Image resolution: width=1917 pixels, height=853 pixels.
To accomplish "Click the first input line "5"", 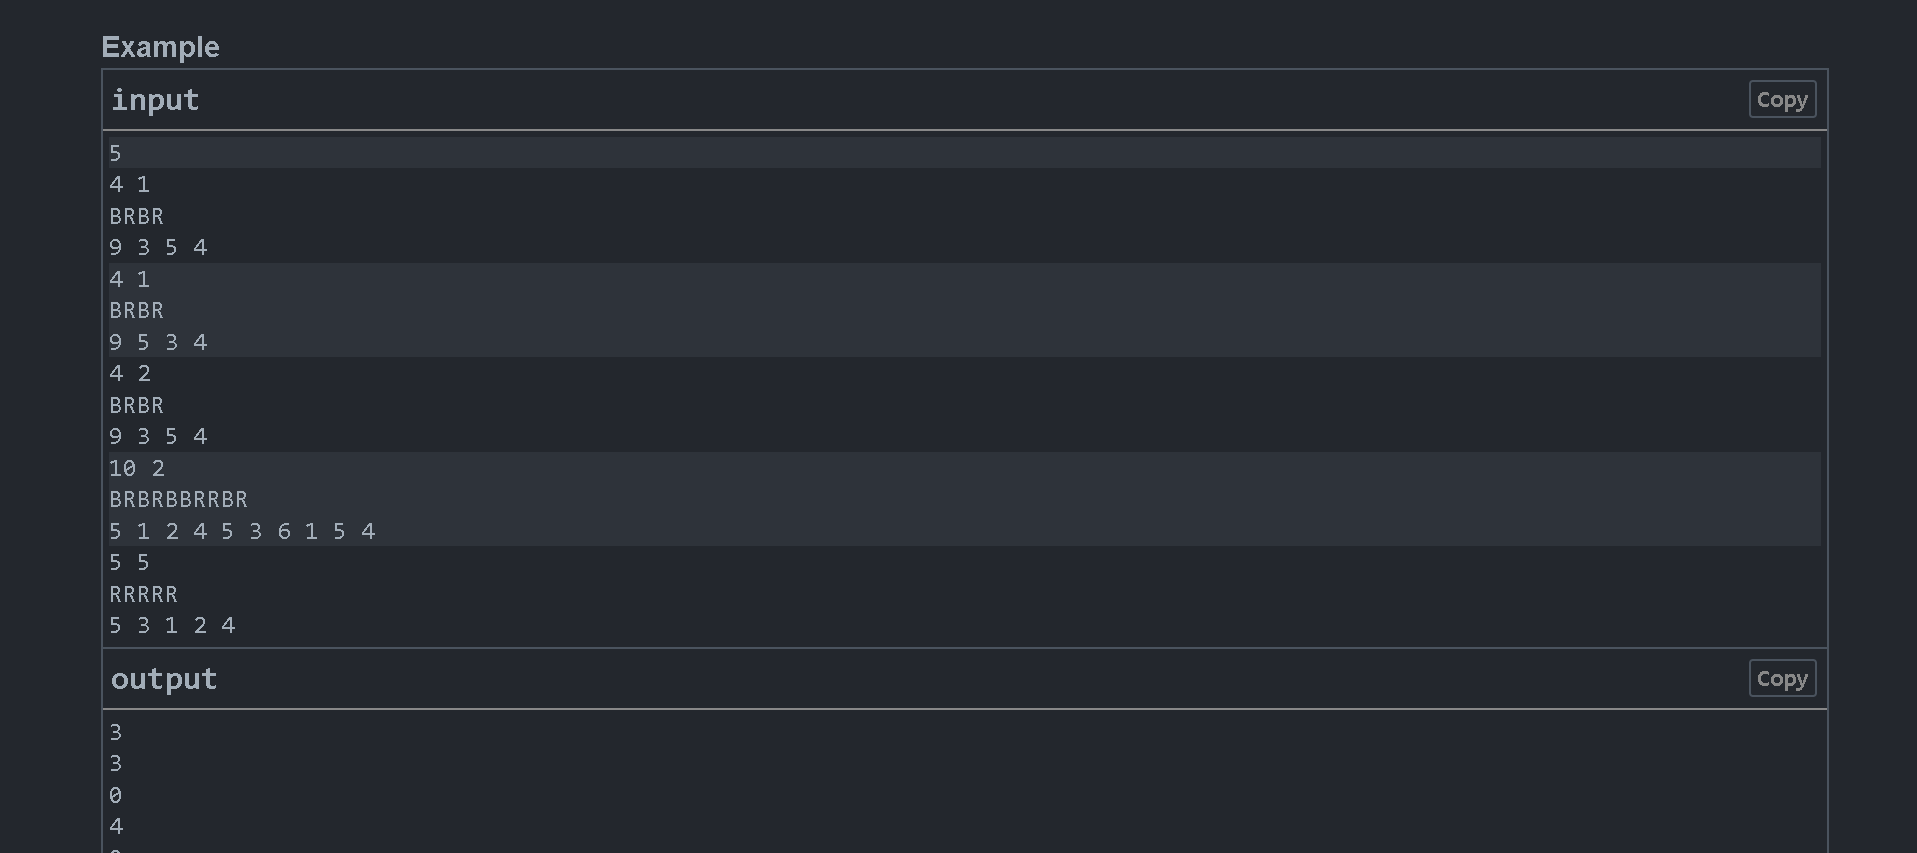I will [115, 153].
